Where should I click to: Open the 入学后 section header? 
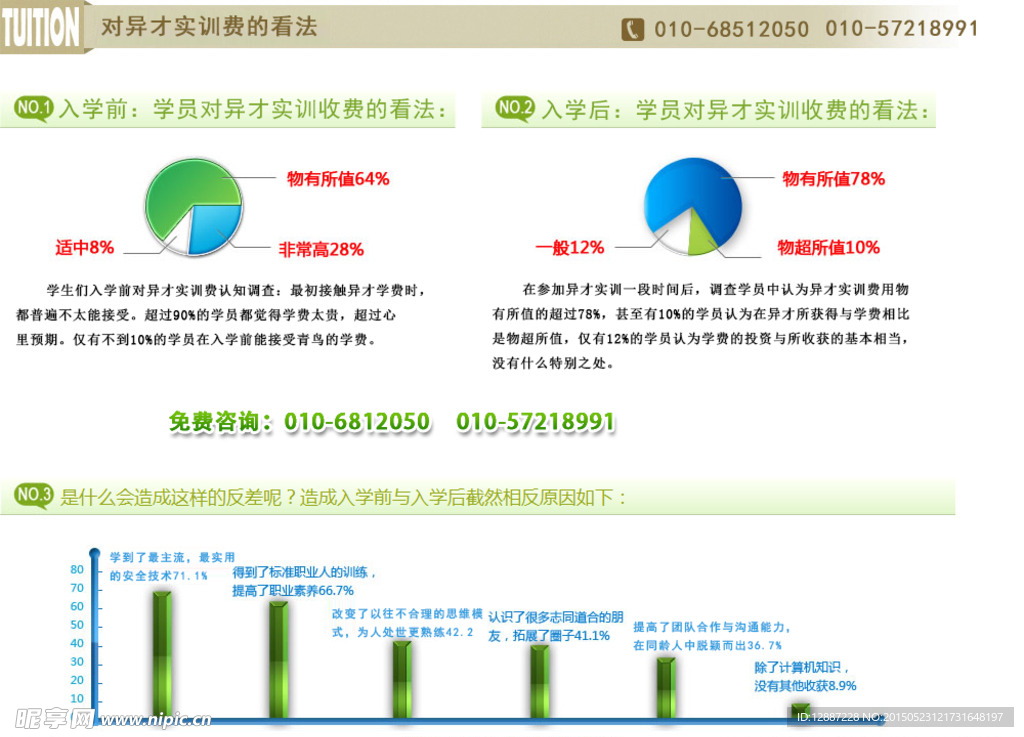735,112
